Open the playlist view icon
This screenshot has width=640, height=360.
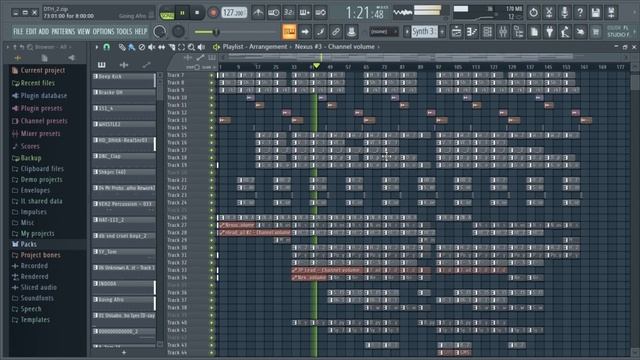pyautogui.click(x=456, y=31)
